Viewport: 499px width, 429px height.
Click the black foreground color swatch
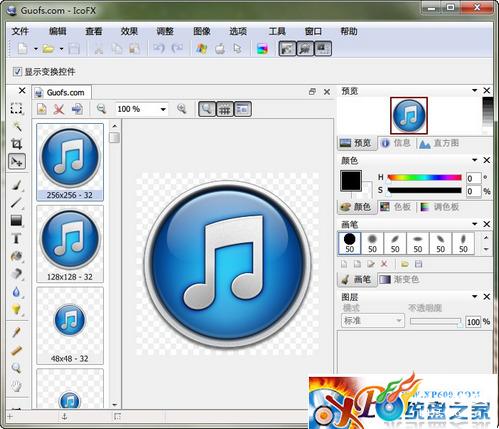[x=351, y=181]
